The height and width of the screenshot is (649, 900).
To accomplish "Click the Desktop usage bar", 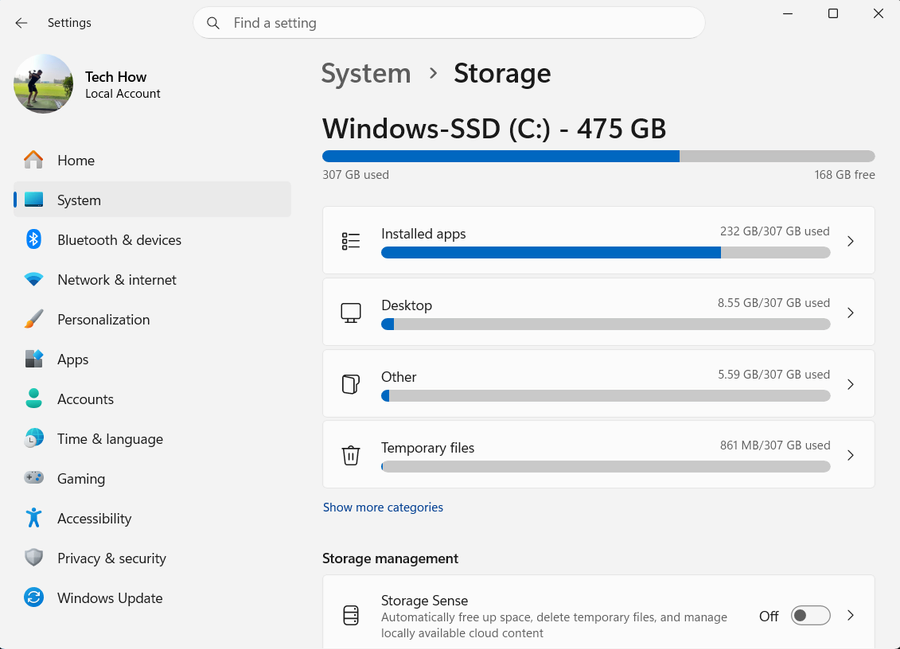I will pyautogui.click(x=606, y=324).
